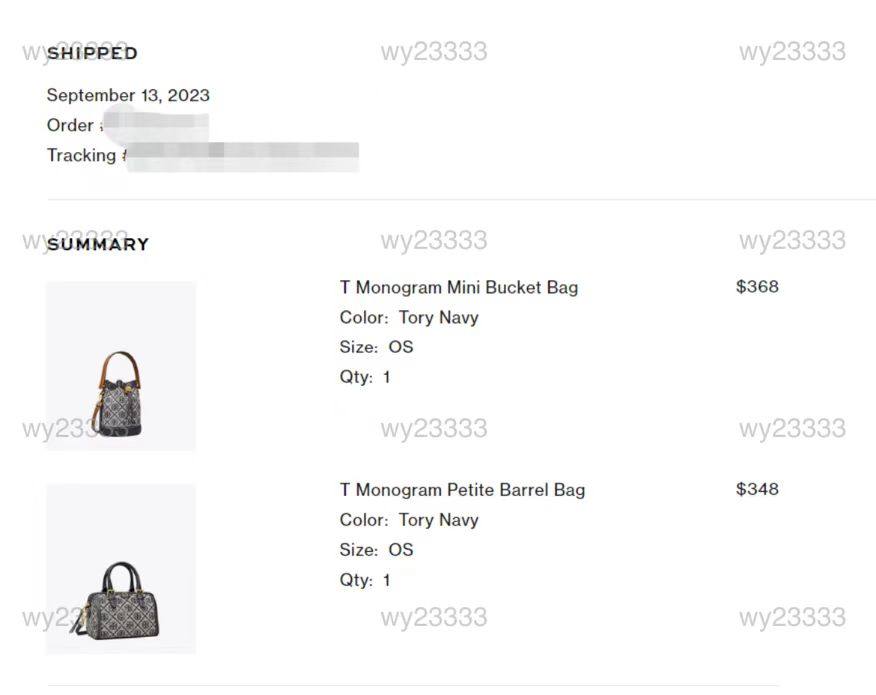The image size is (876, 695).
Task: Click the Petite Barrel Bag's Size OS text
Action: (376, 550)
